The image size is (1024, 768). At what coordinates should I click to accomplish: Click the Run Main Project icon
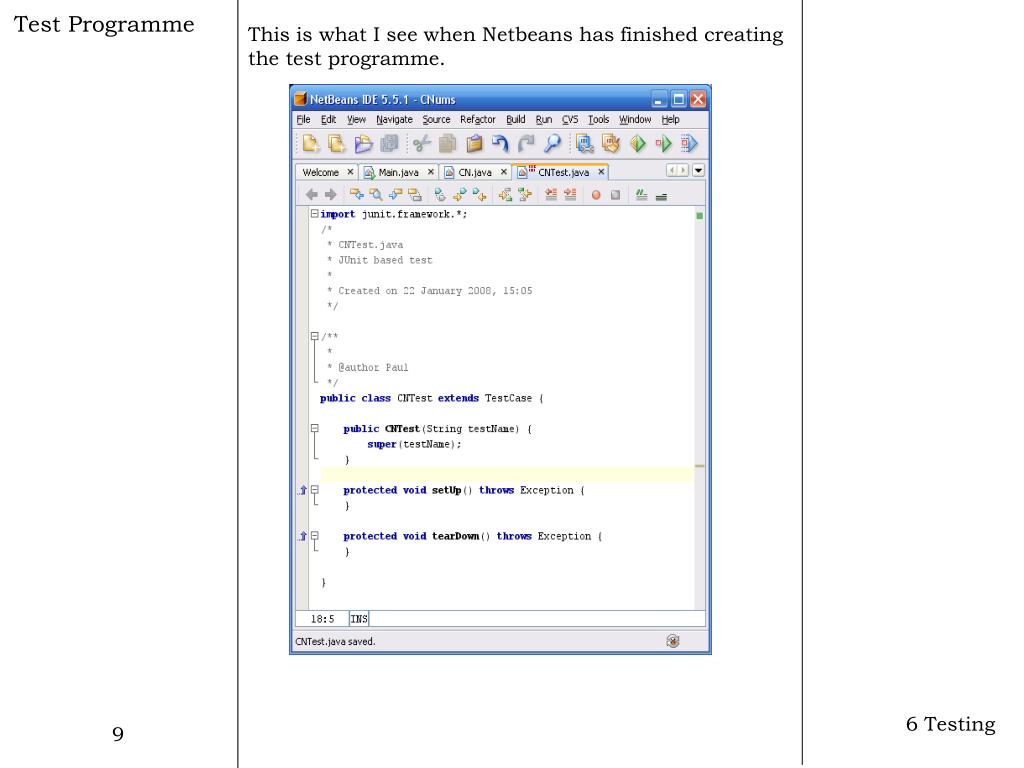pyautogui.click(x=637, y=143)
